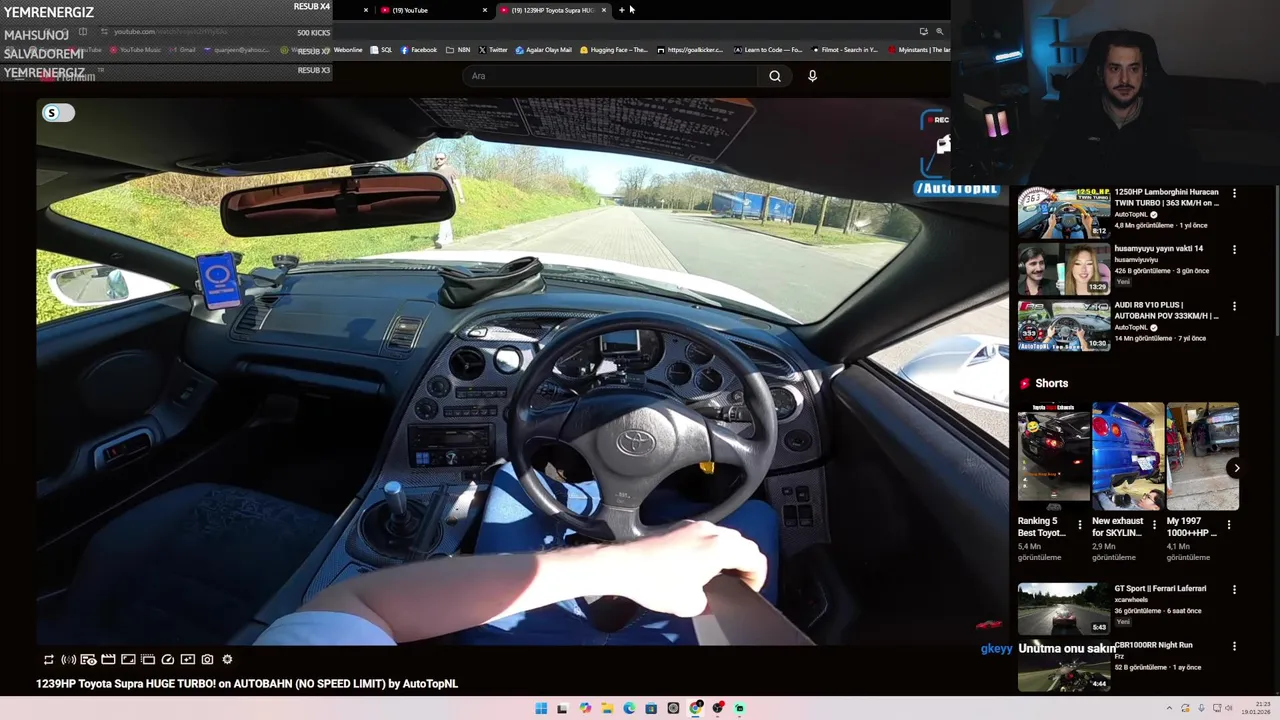
Task: Open the NBN bookmarks folder
Action: point(458,50)
